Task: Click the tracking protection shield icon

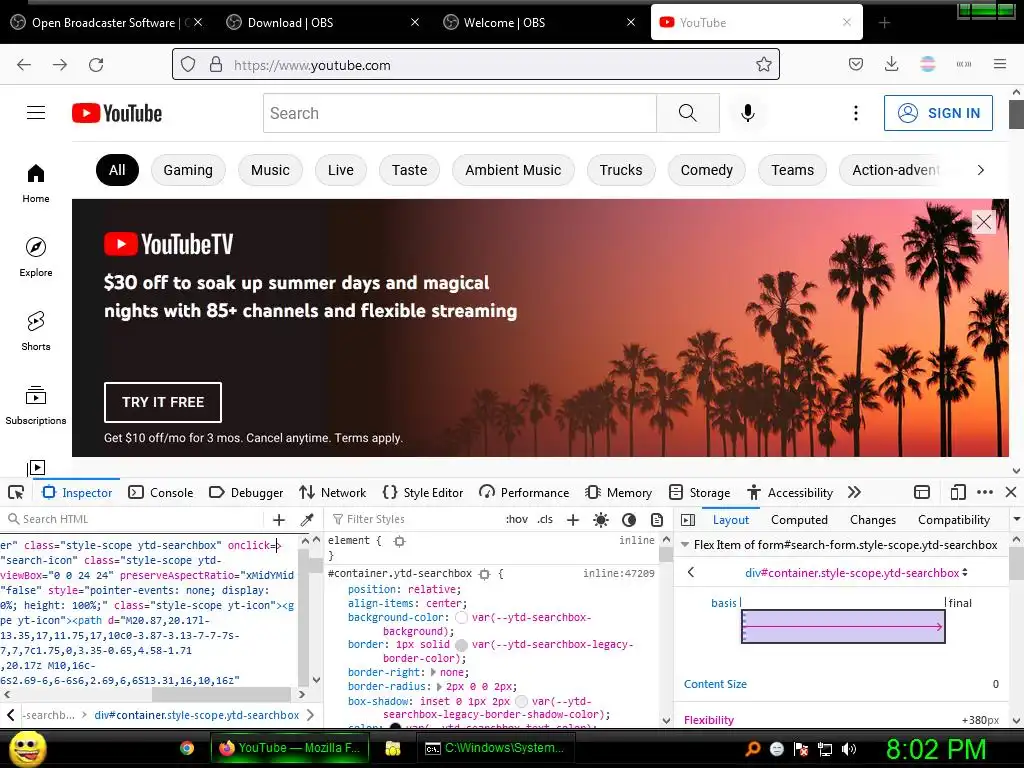Action: coord(188,64)
